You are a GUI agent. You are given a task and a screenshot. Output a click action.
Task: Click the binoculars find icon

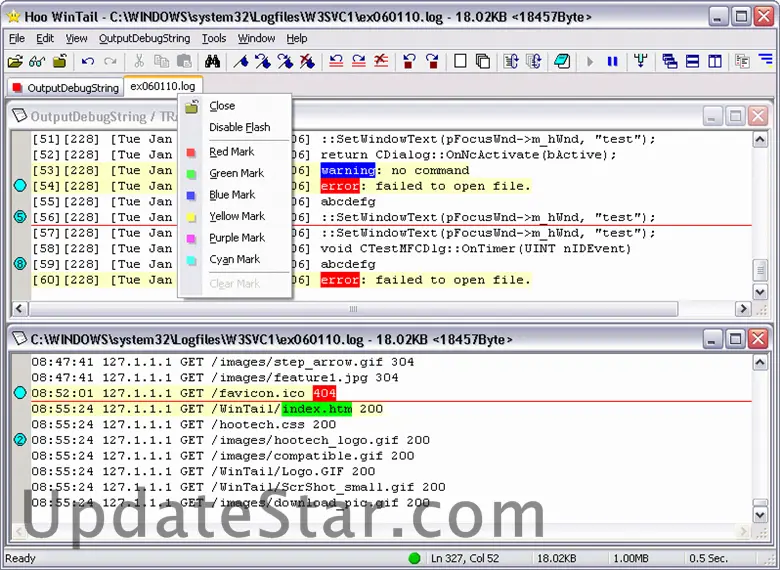(x=37, y=61)
